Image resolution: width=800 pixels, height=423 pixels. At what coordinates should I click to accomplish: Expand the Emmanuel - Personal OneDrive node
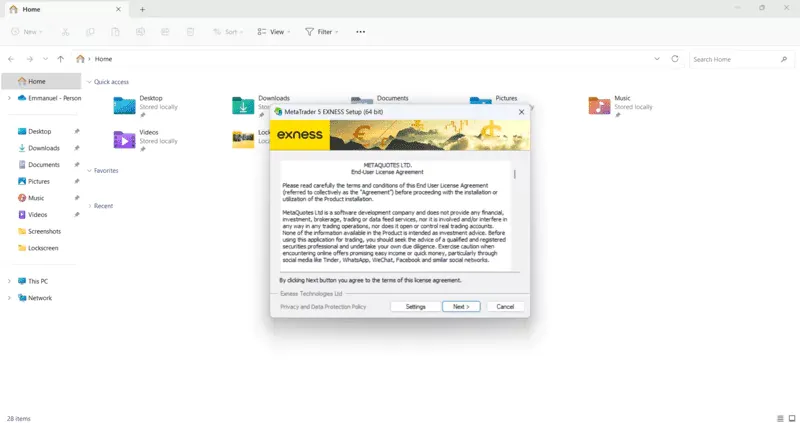pos(9,98)
